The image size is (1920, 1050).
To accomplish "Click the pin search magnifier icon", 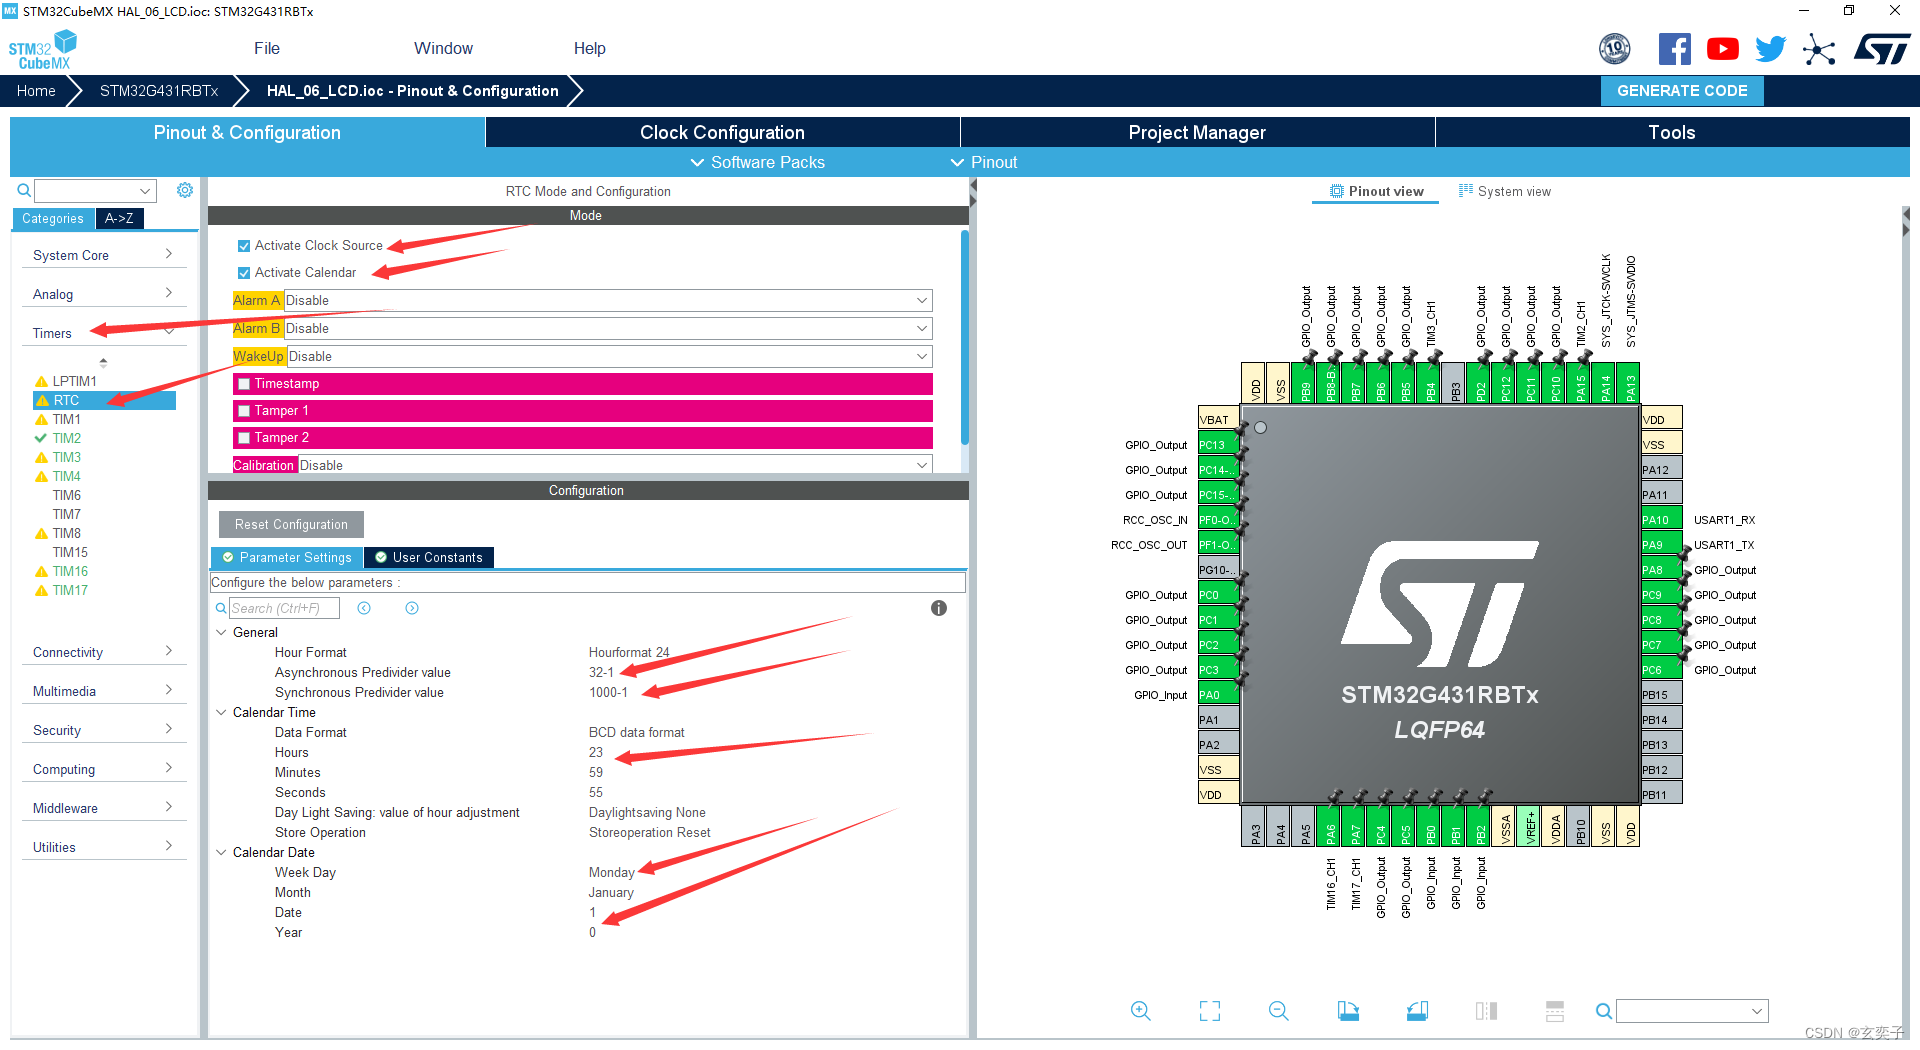I will [x=1603, y=1011].
